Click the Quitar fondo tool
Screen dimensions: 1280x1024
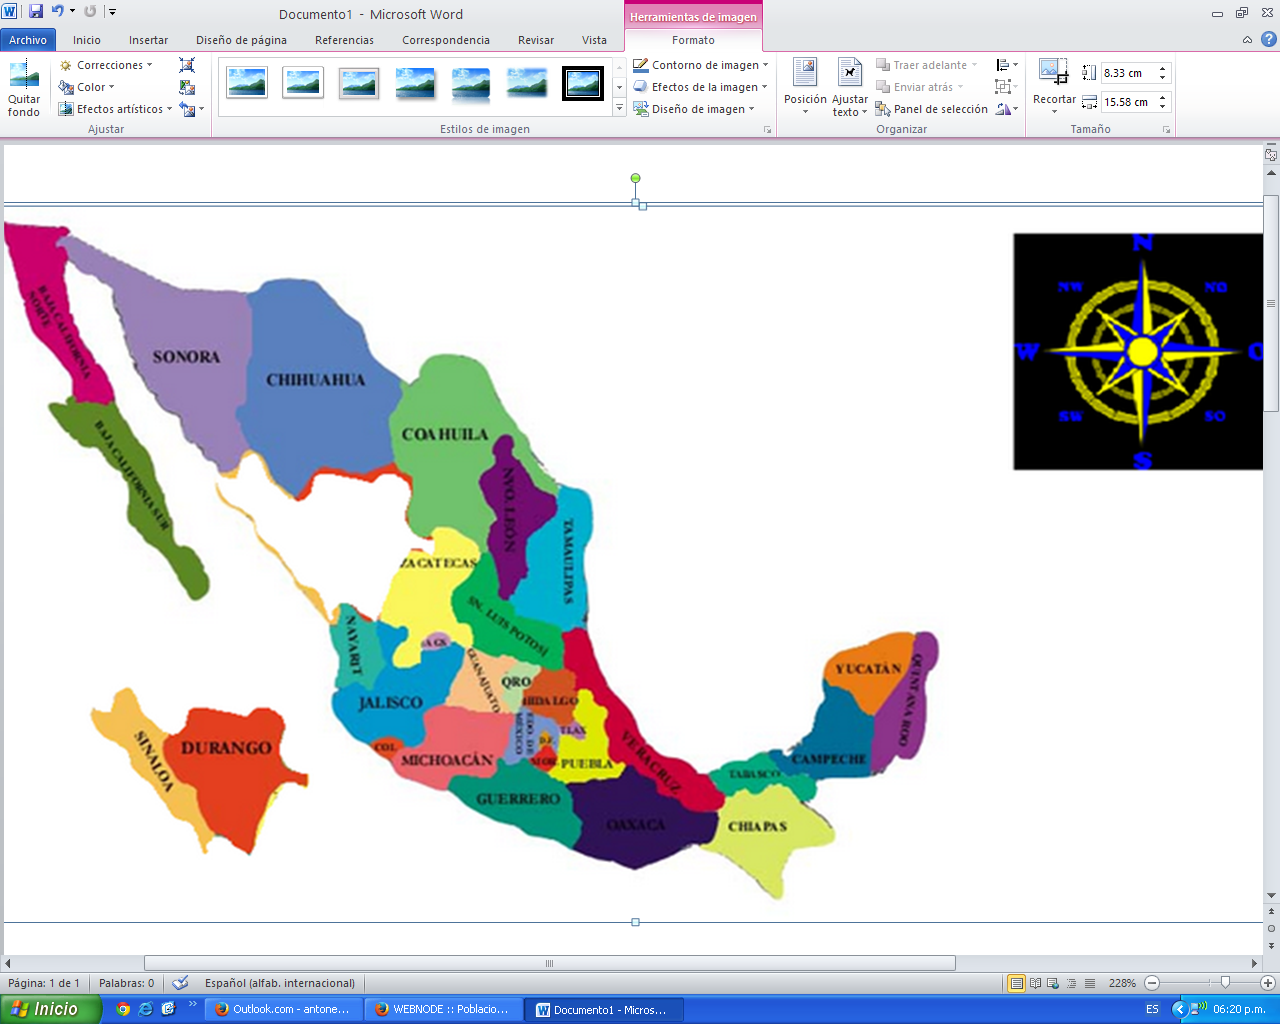[x=24, y=88]
